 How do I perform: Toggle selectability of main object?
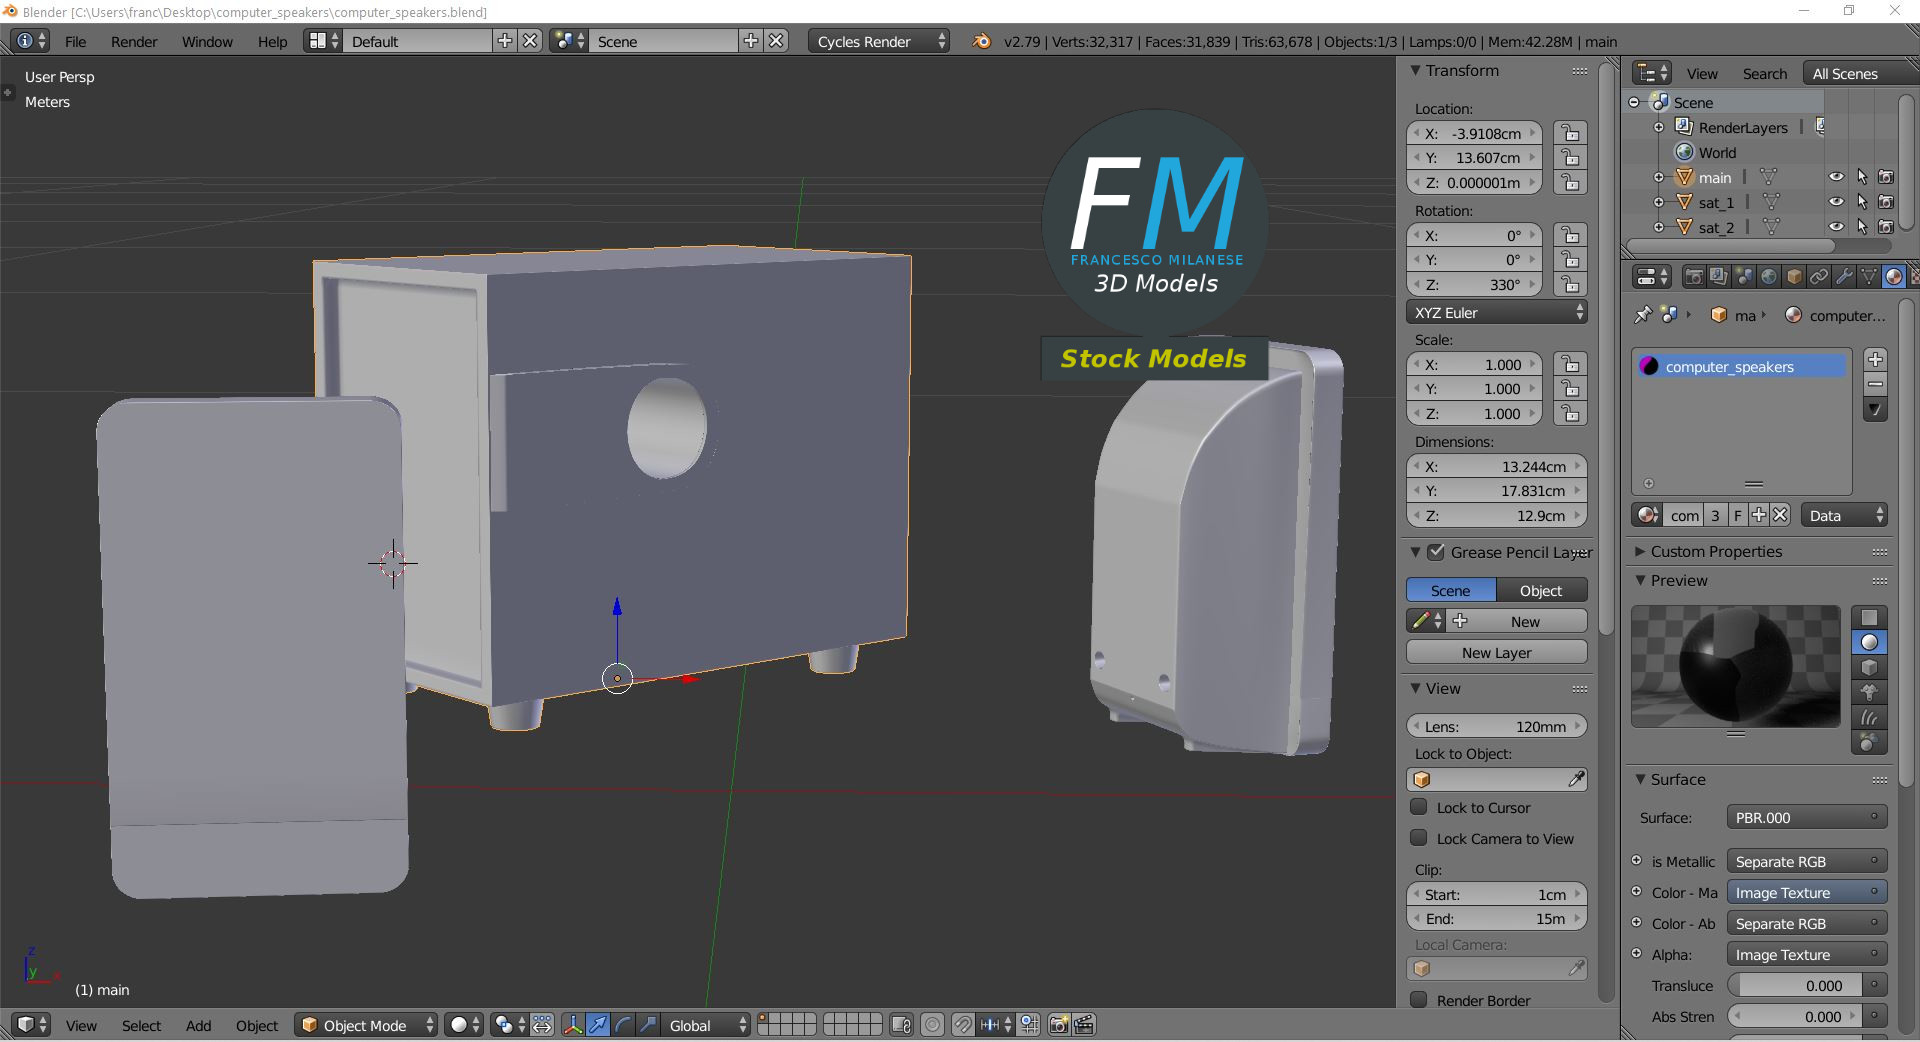point(1861,177)
